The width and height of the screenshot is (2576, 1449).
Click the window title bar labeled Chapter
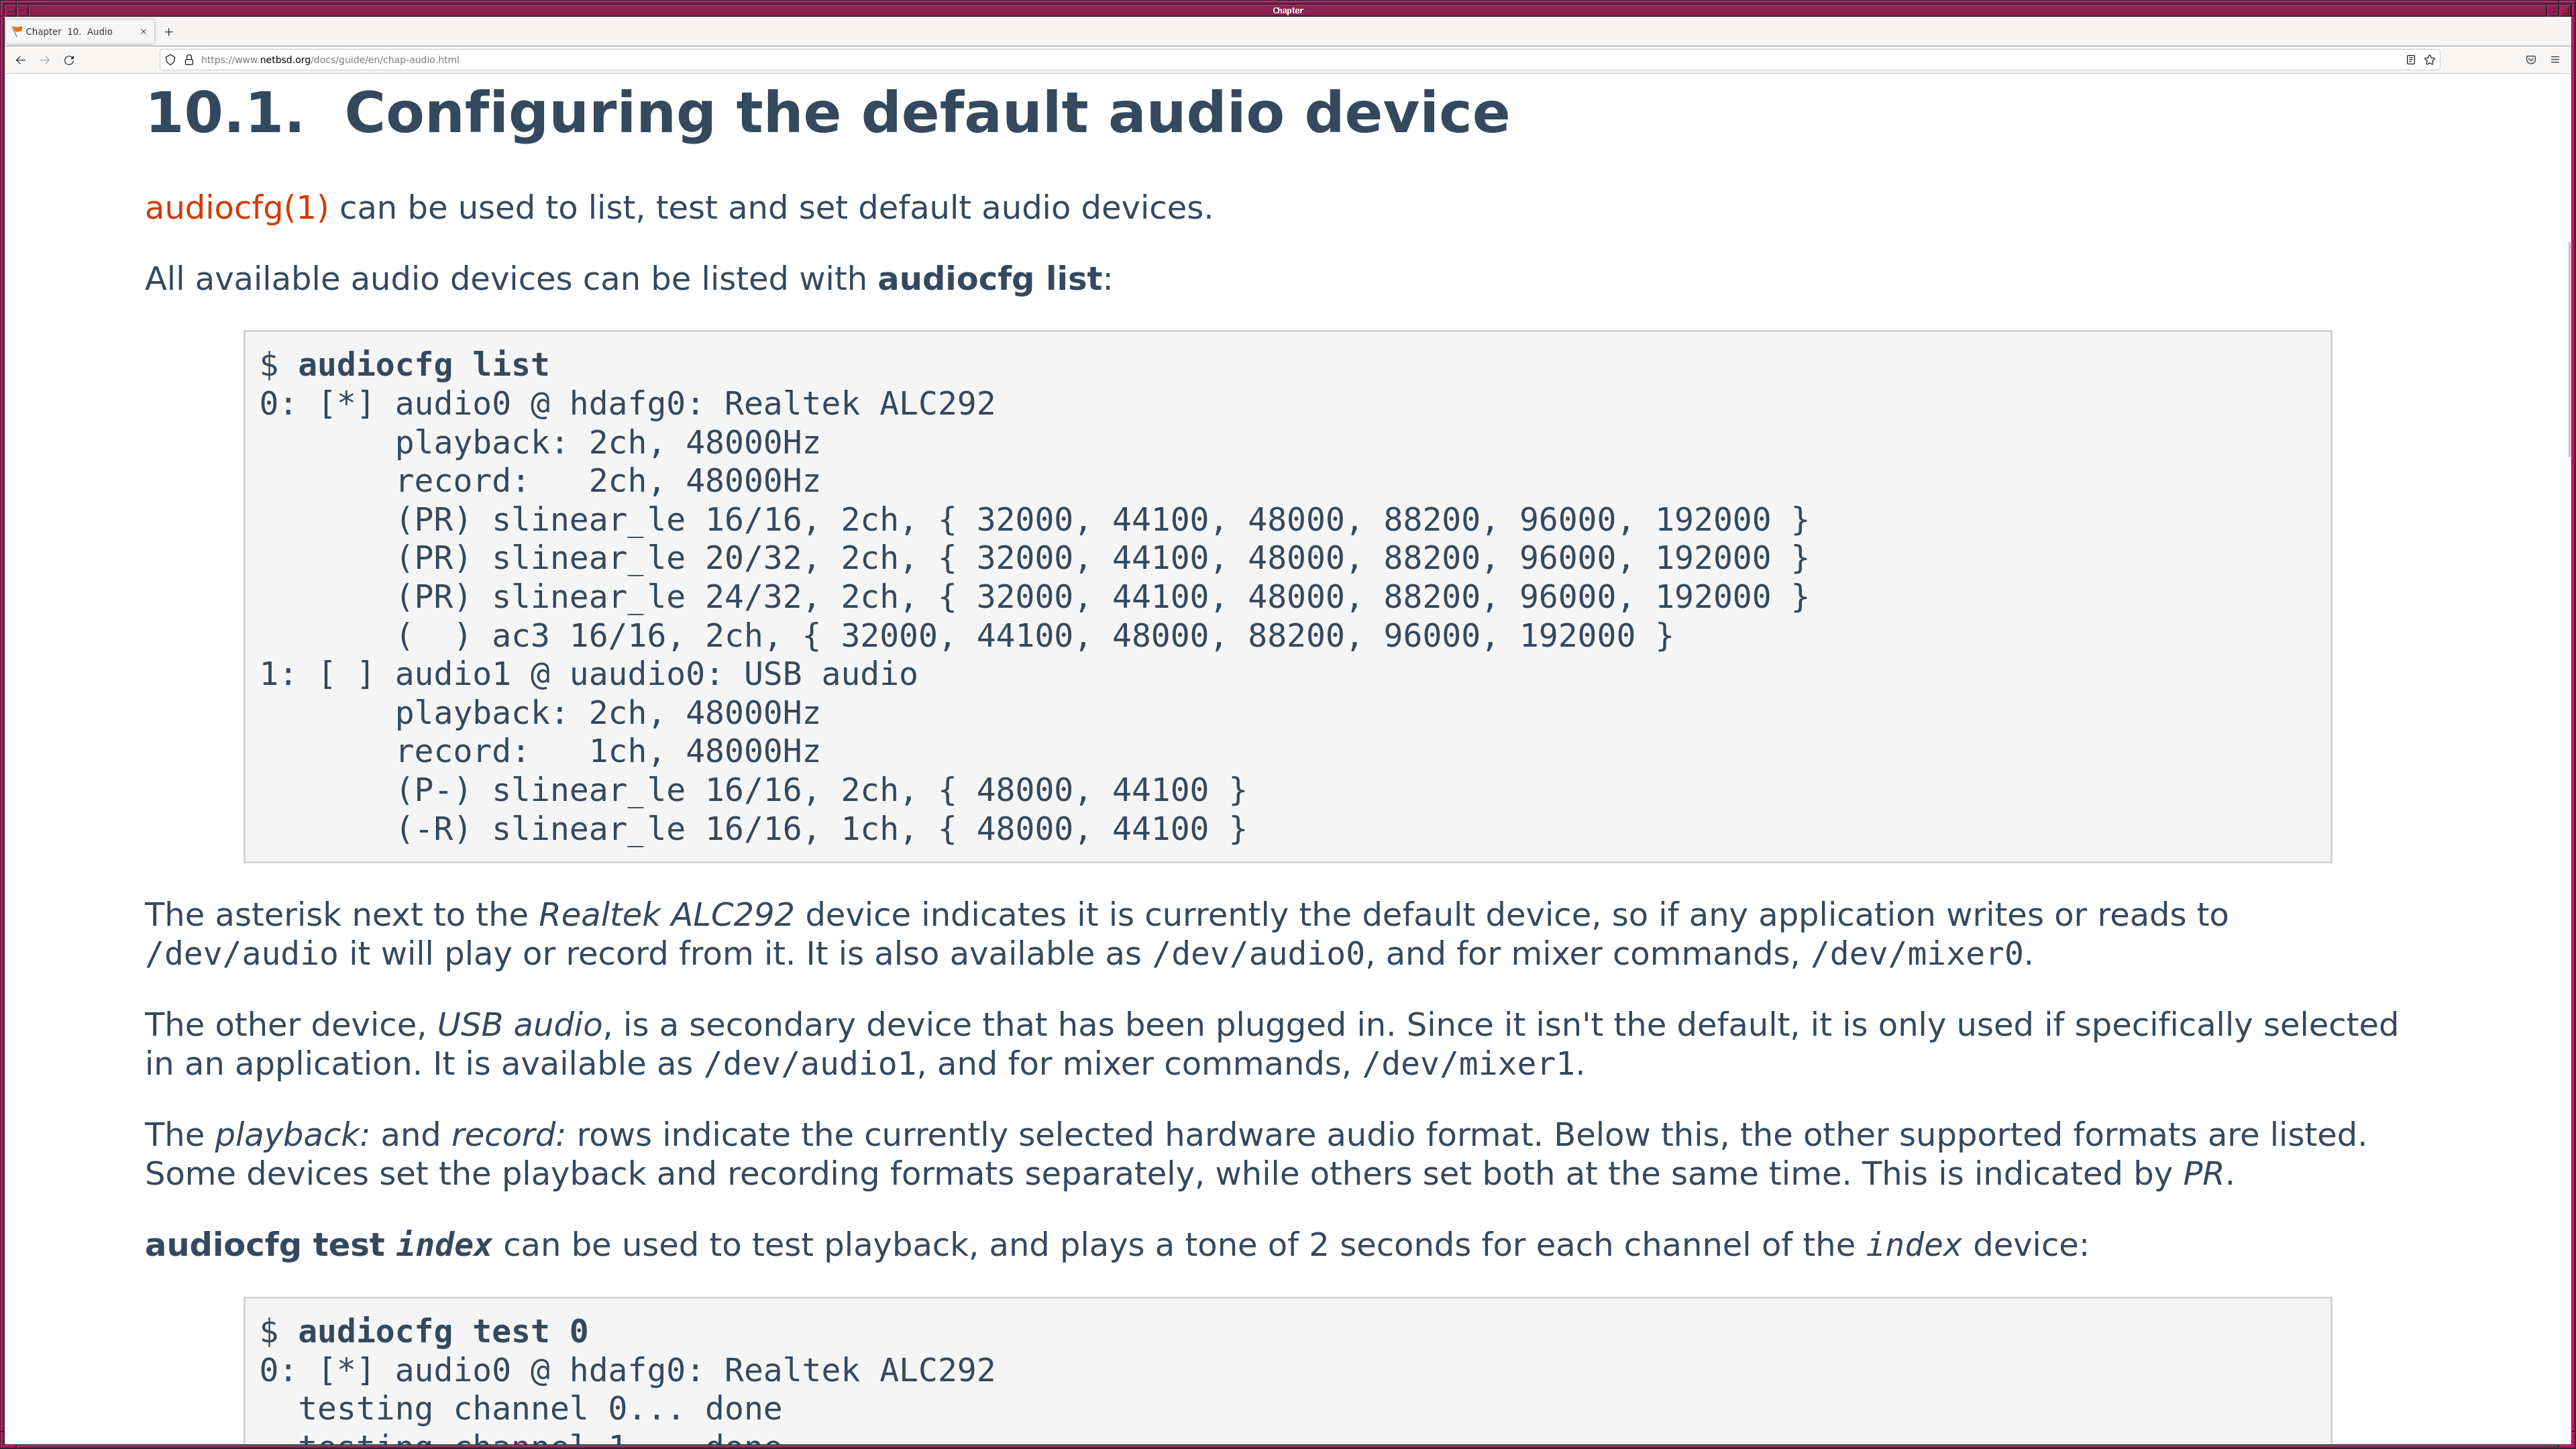(1288, 10)
